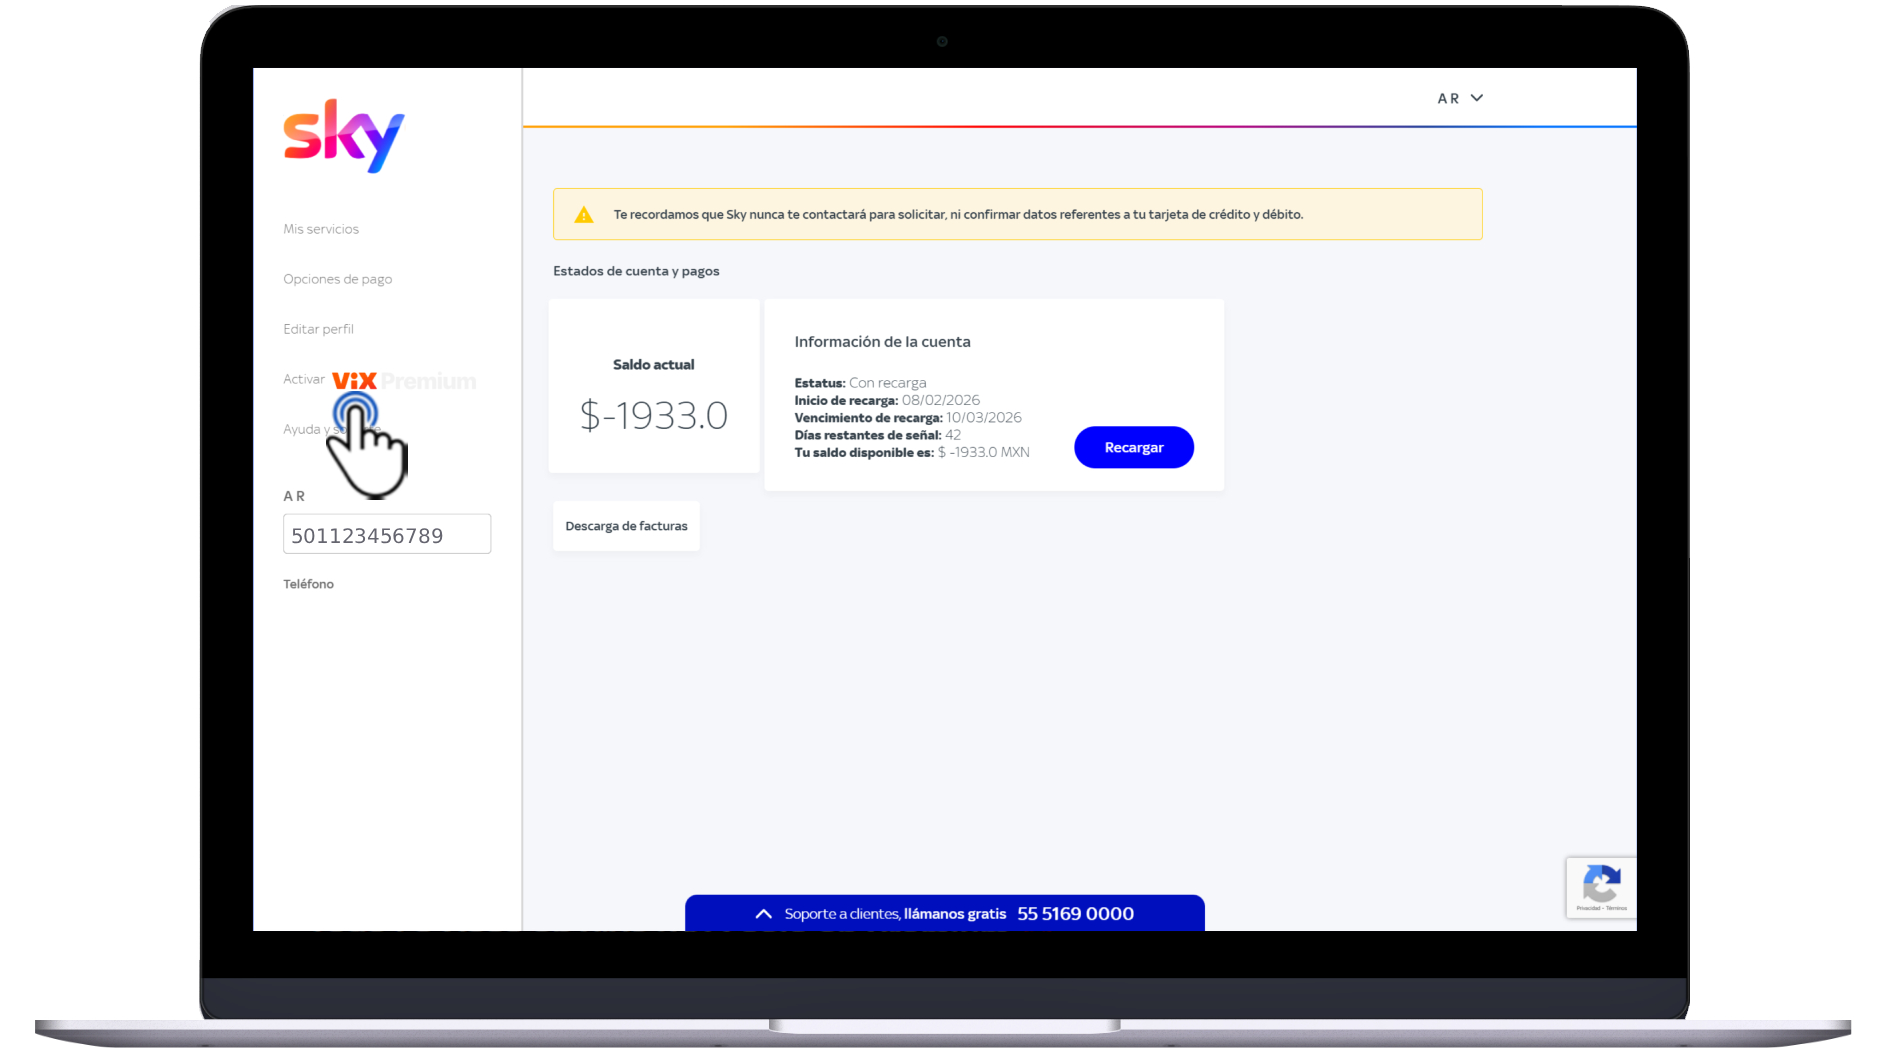1878x1056 pixels.
Task: Click the ViX Premium logo
Action: 403,381
